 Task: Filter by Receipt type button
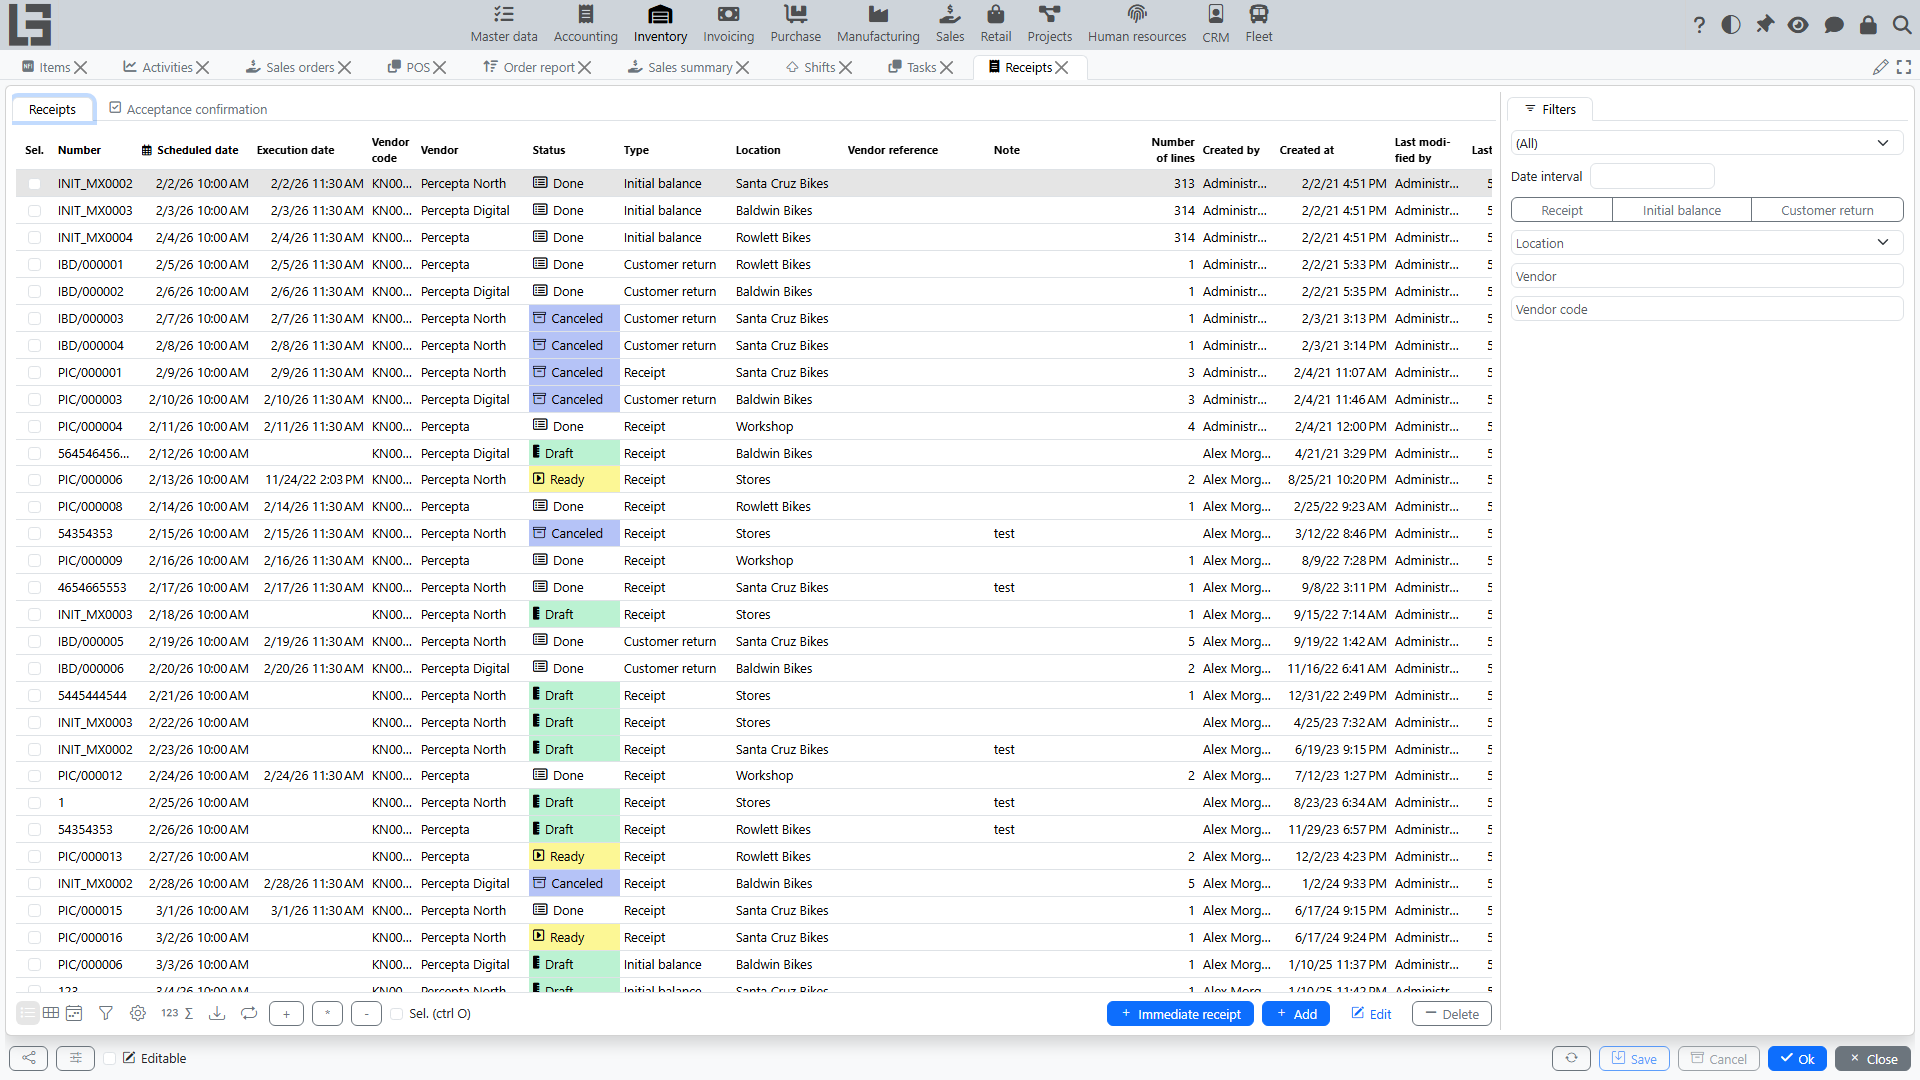pyautogui.click(x=1562, y=210)
